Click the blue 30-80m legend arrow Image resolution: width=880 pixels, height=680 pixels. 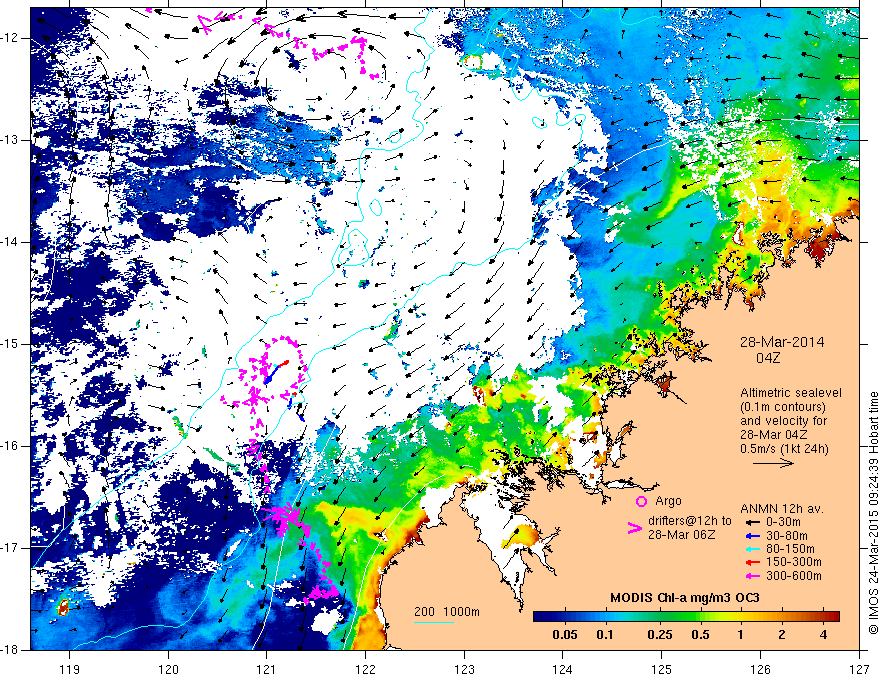[x=751, y=535]
